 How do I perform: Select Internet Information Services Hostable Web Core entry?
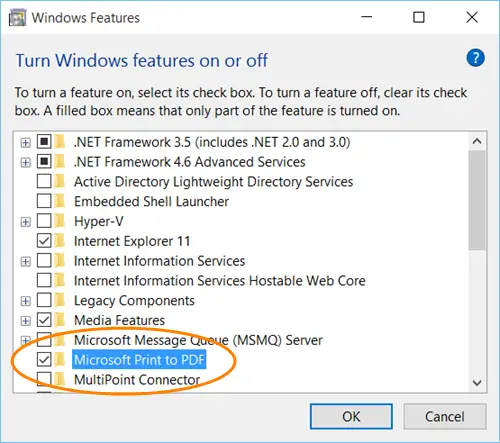pos(220,281)
